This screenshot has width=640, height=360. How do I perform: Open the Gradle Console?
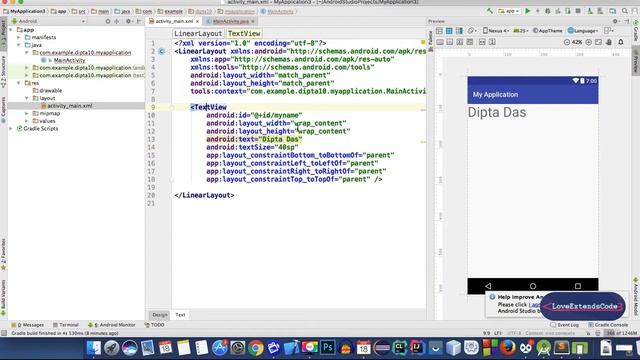click(x=608, y=325)
